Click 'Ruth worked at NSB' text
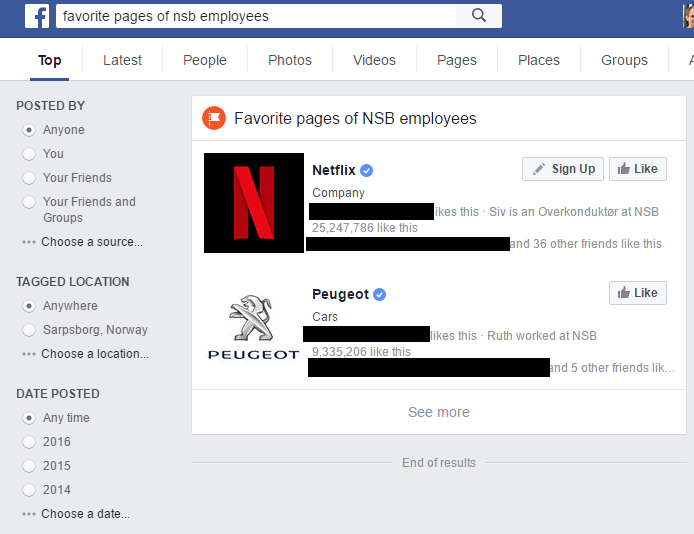Screen dimensions: 694x534 coord(542,336)
